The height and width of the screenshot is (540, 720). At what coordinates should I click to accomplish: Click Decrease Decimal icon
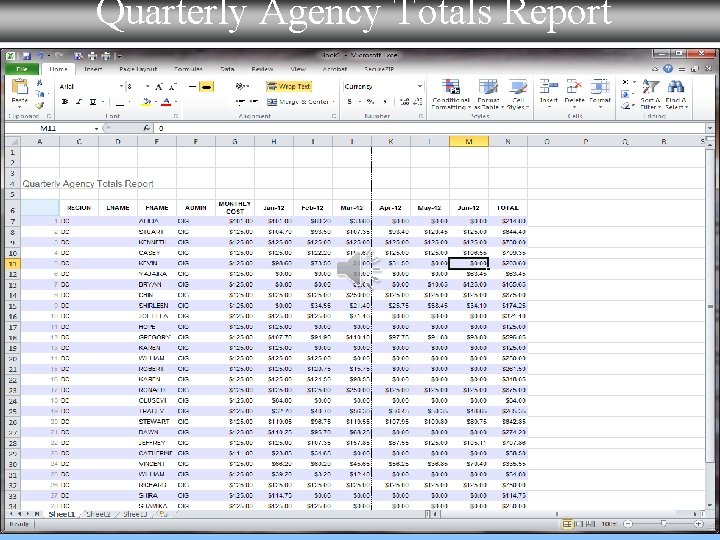[417, 101]
